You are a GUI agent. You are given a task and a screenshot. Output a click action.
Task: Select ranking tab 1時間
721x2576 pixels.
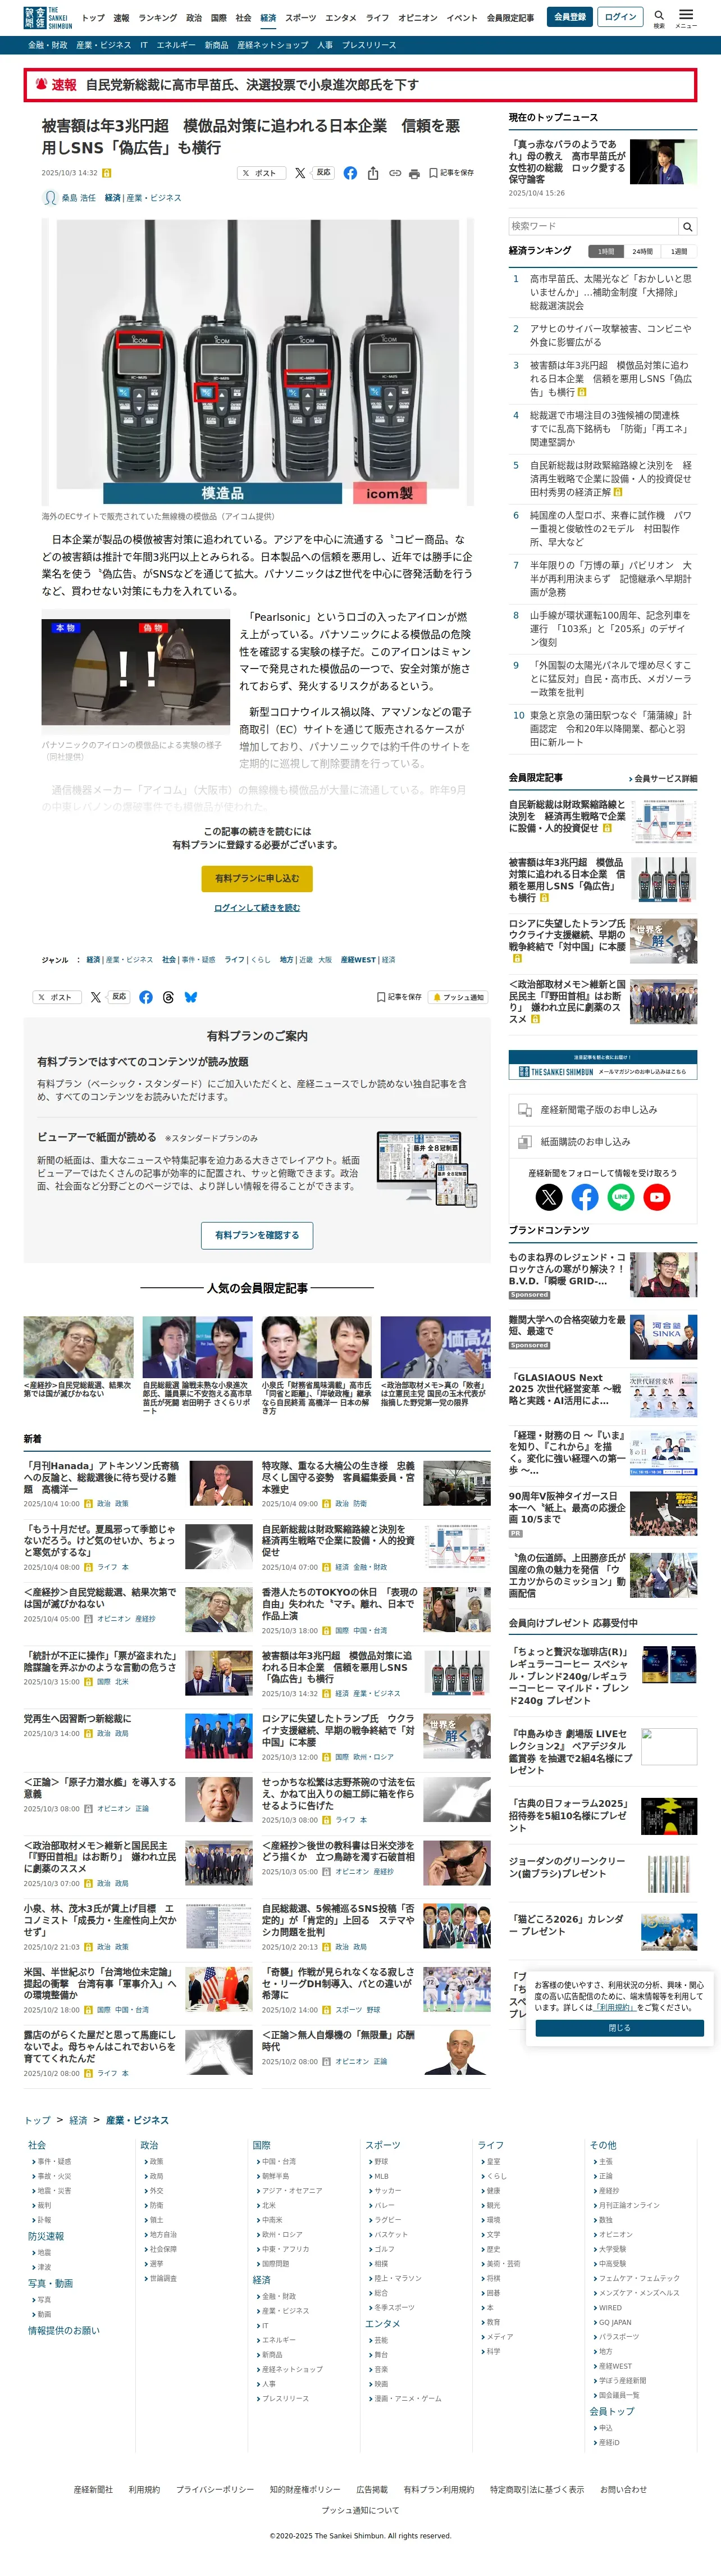click(x=606, y=252)
